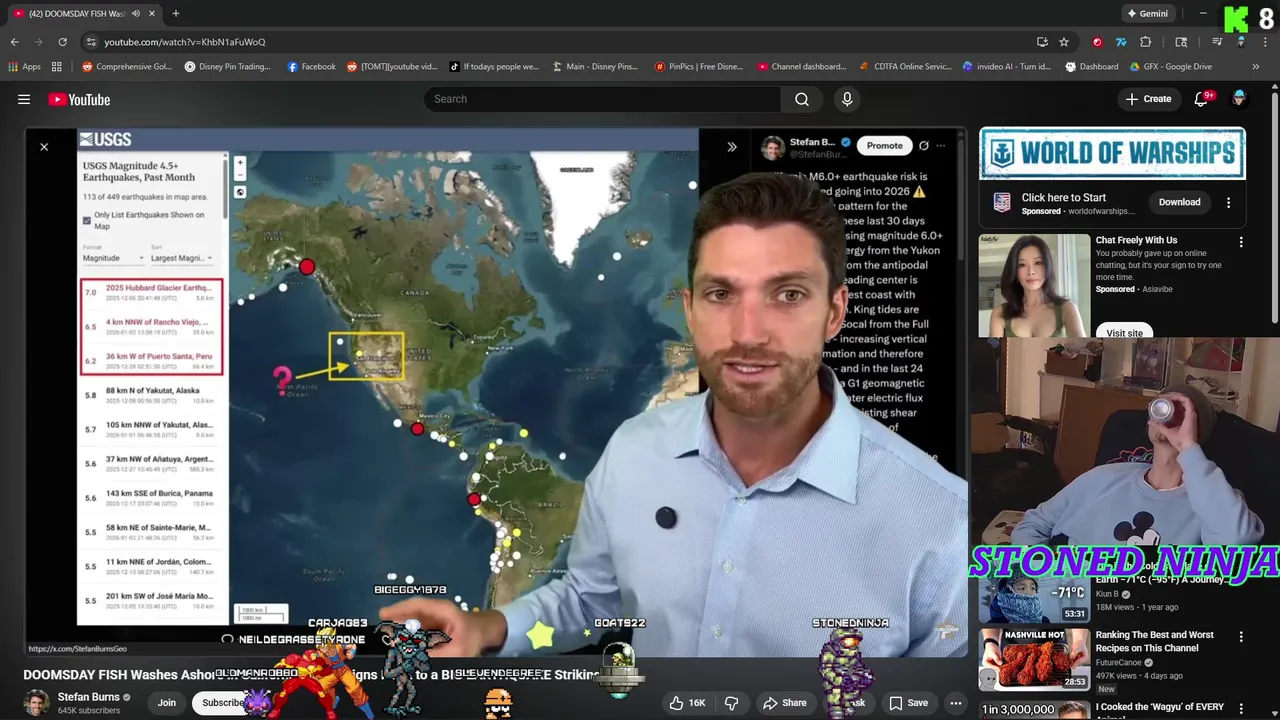The width and height of the screenshot is (1280, 720).
Task: Open options menu for Chat Freely With Us ad
Action: [1241, 242]
